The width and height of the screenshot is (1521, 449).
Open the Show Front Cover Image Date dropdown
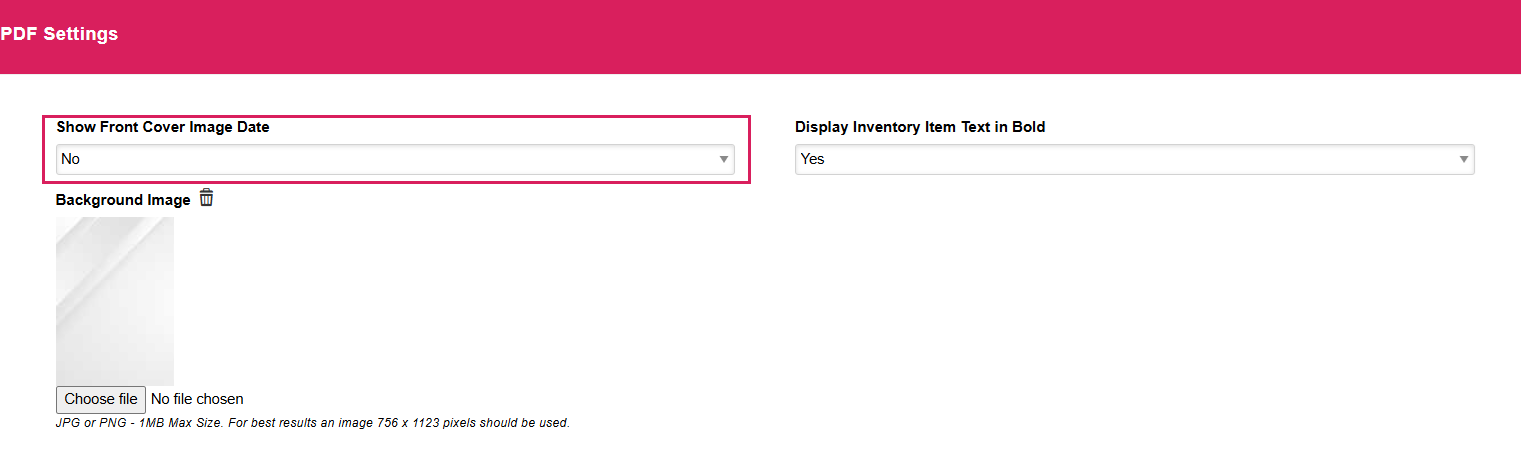coord(394,160)
